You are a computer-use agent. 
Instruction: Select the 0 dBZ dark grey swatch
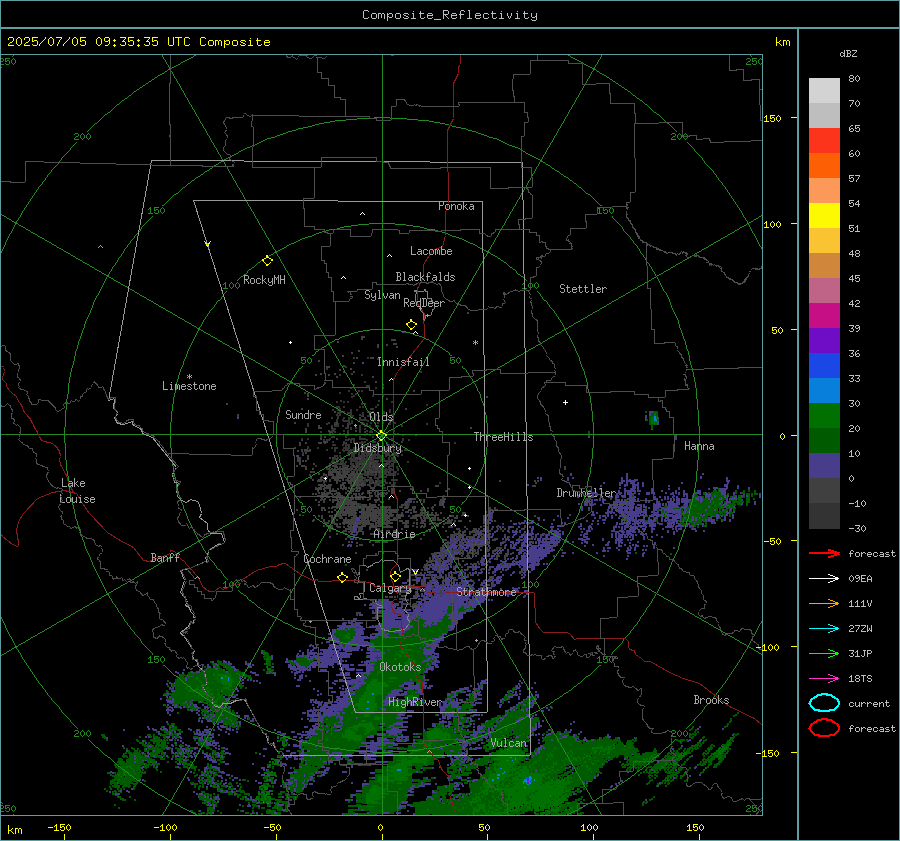tap(824, 490)
